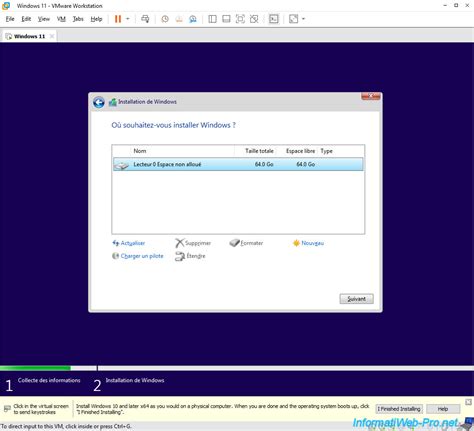Close the Installation de Windows dialog
The height and width of the screenshot is (431, 474).
(371, 96)
